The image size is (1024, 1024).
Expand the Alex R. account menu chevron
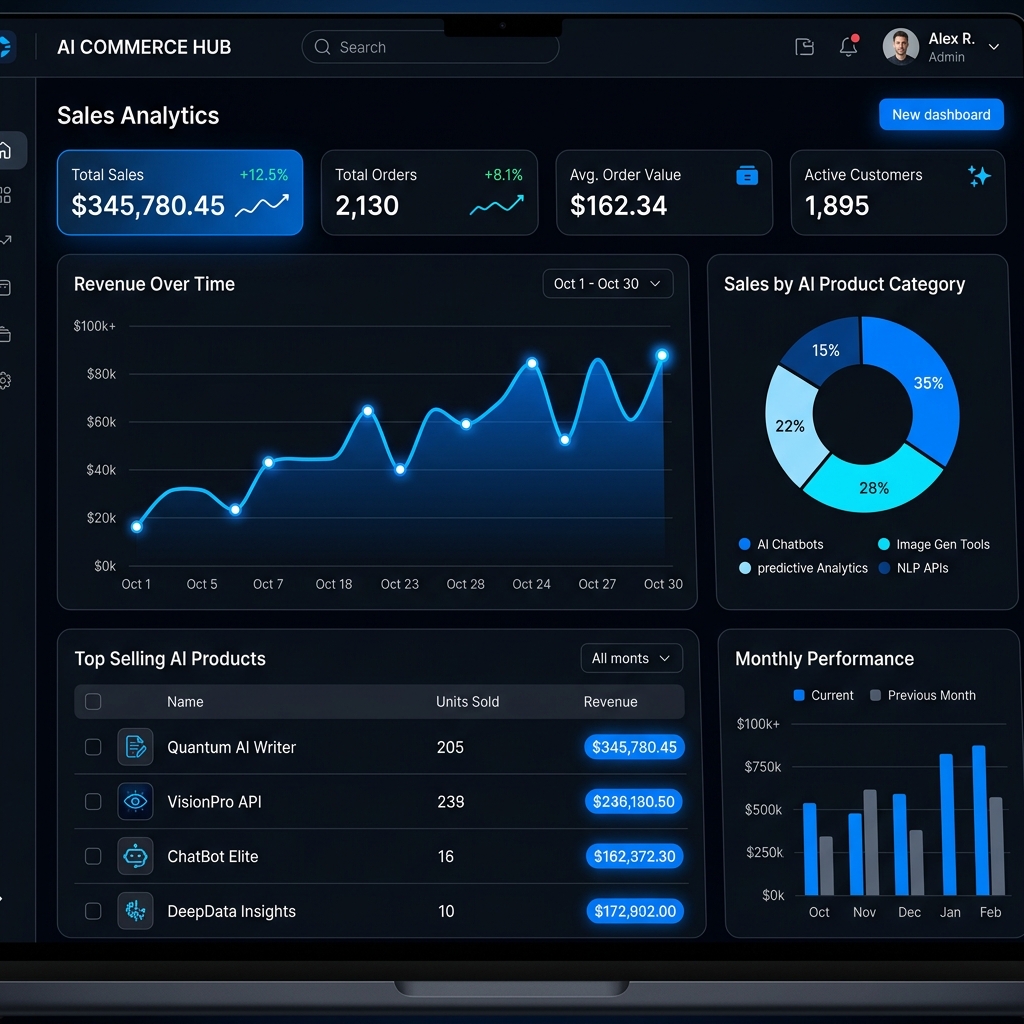993,47
